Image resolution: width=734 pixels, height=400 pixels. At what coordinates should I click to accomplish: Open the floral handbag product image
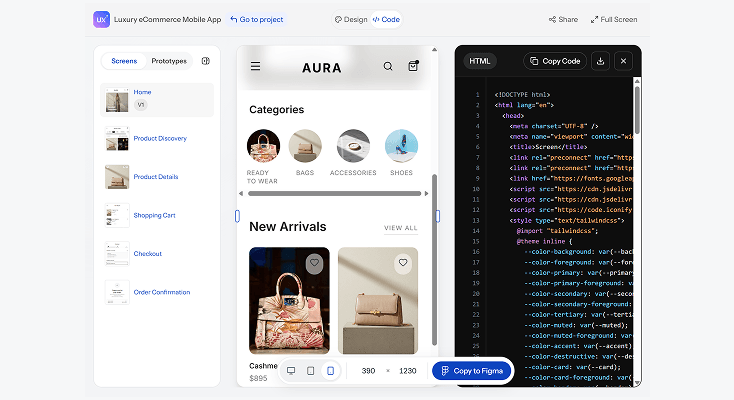pos(289,301)
